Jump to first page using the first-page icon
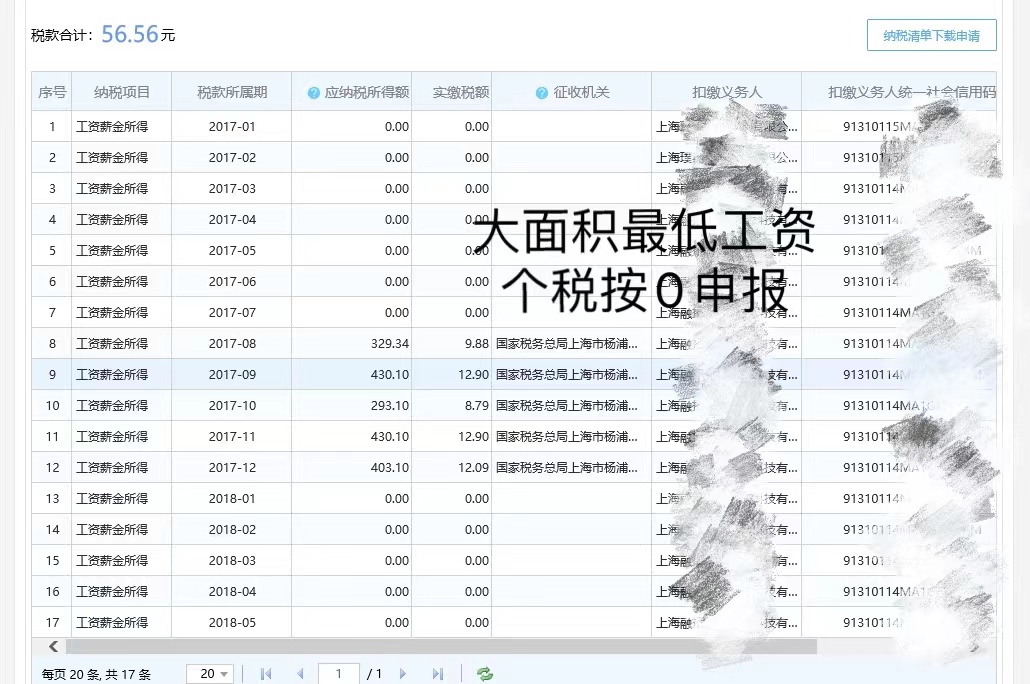The image size is (1030, 684). click(x=265, y=673)
